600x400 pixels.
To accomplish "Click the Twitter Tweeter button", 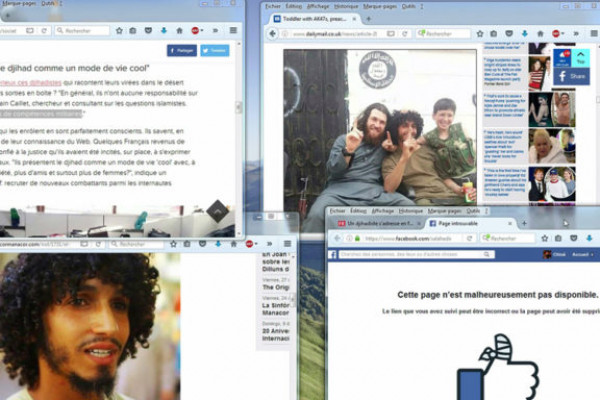I will click(x=214, y=50).
